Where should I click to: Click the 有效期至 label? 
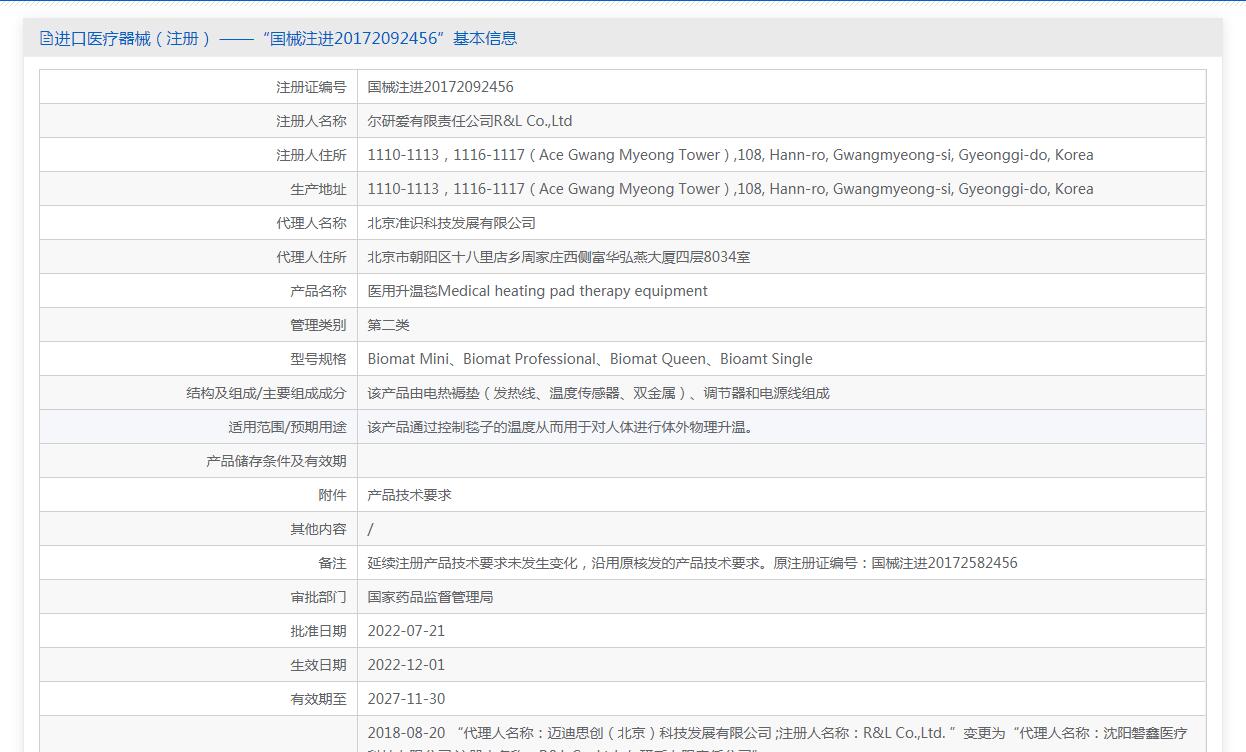(x=318, y=699)
